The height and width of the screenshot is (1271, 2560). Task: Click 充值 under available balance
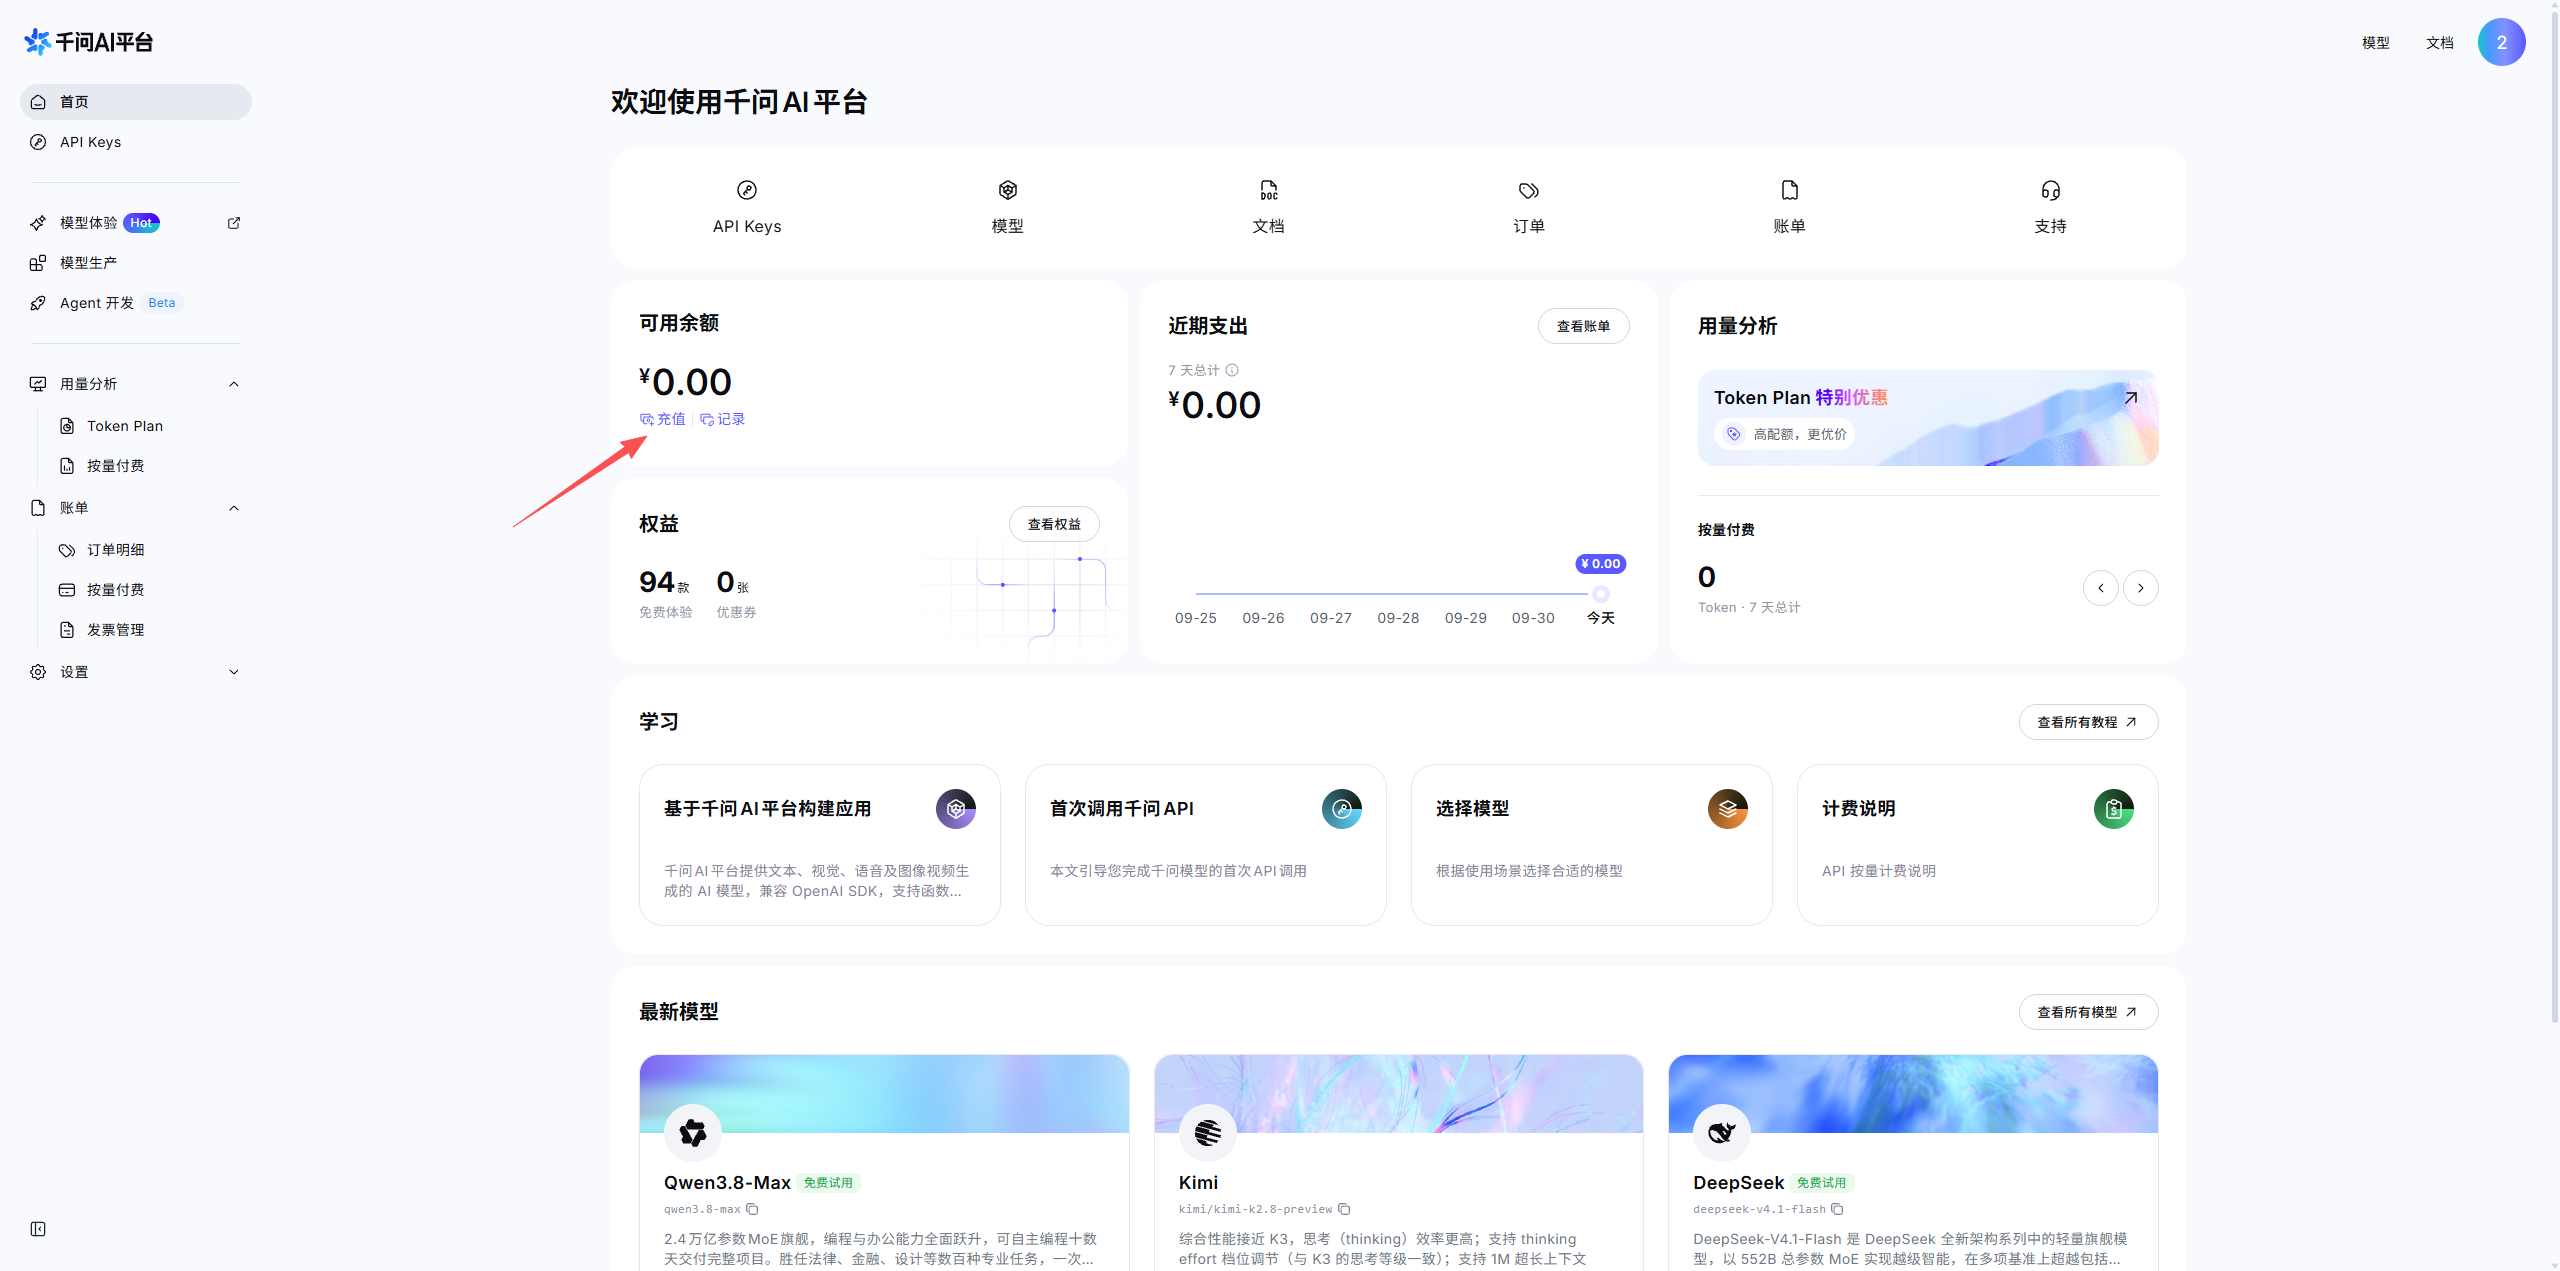[663, 419]
